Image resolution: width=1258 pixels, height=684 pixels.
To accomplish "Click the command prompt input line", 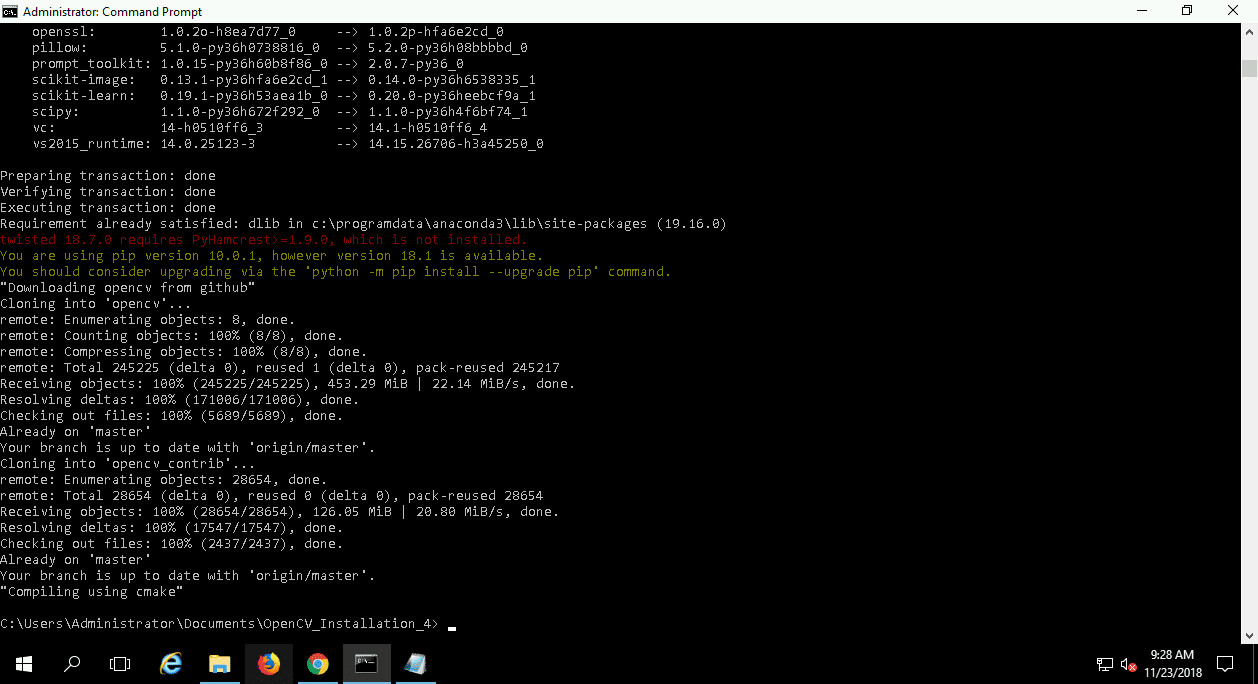I will pyautogui.click(x=228, y=624).
